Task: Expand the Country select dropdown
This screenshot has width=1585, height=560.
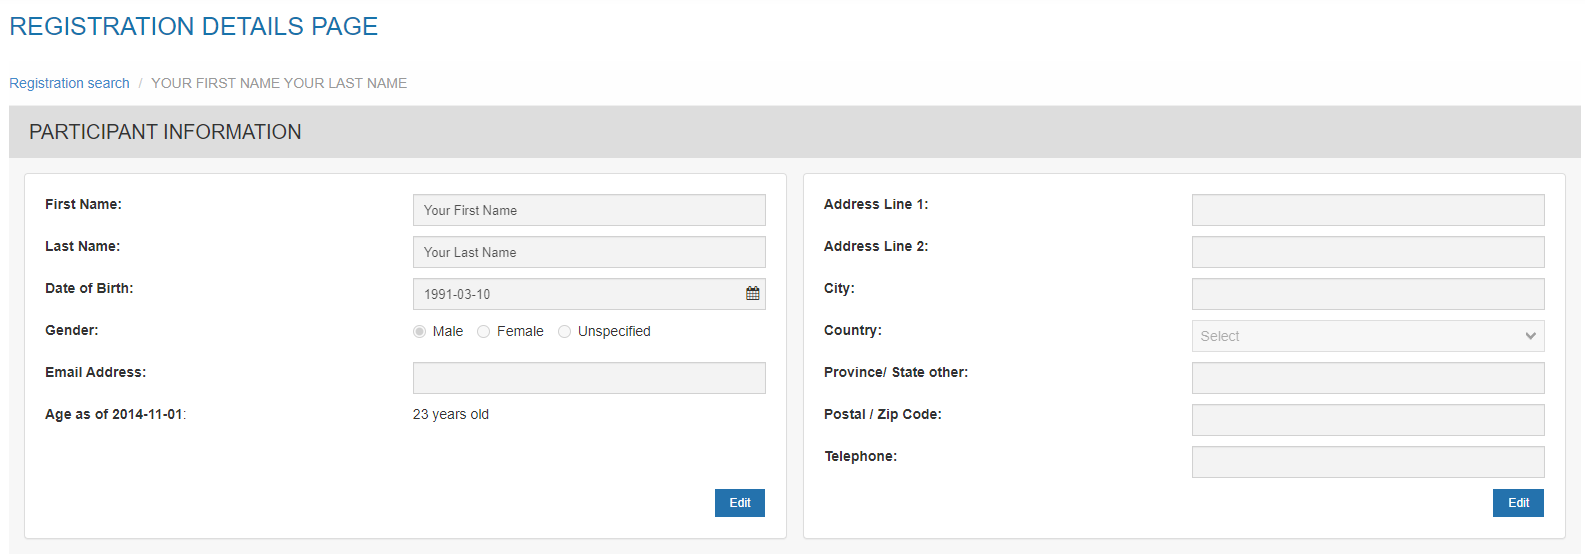Action: coord(1367,336)
